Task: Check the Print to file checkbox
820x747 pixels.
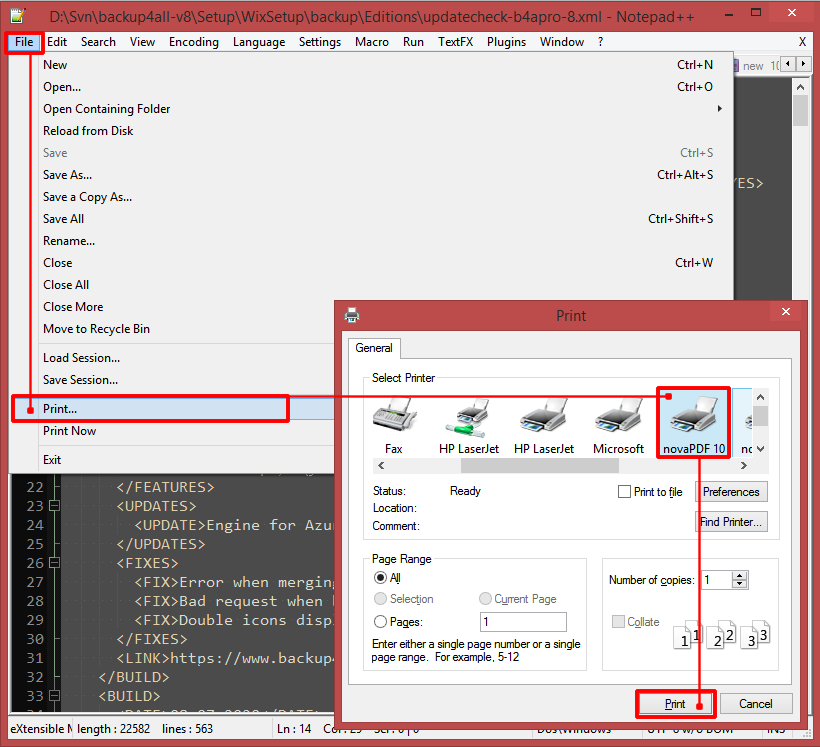Action: point(624,492)
